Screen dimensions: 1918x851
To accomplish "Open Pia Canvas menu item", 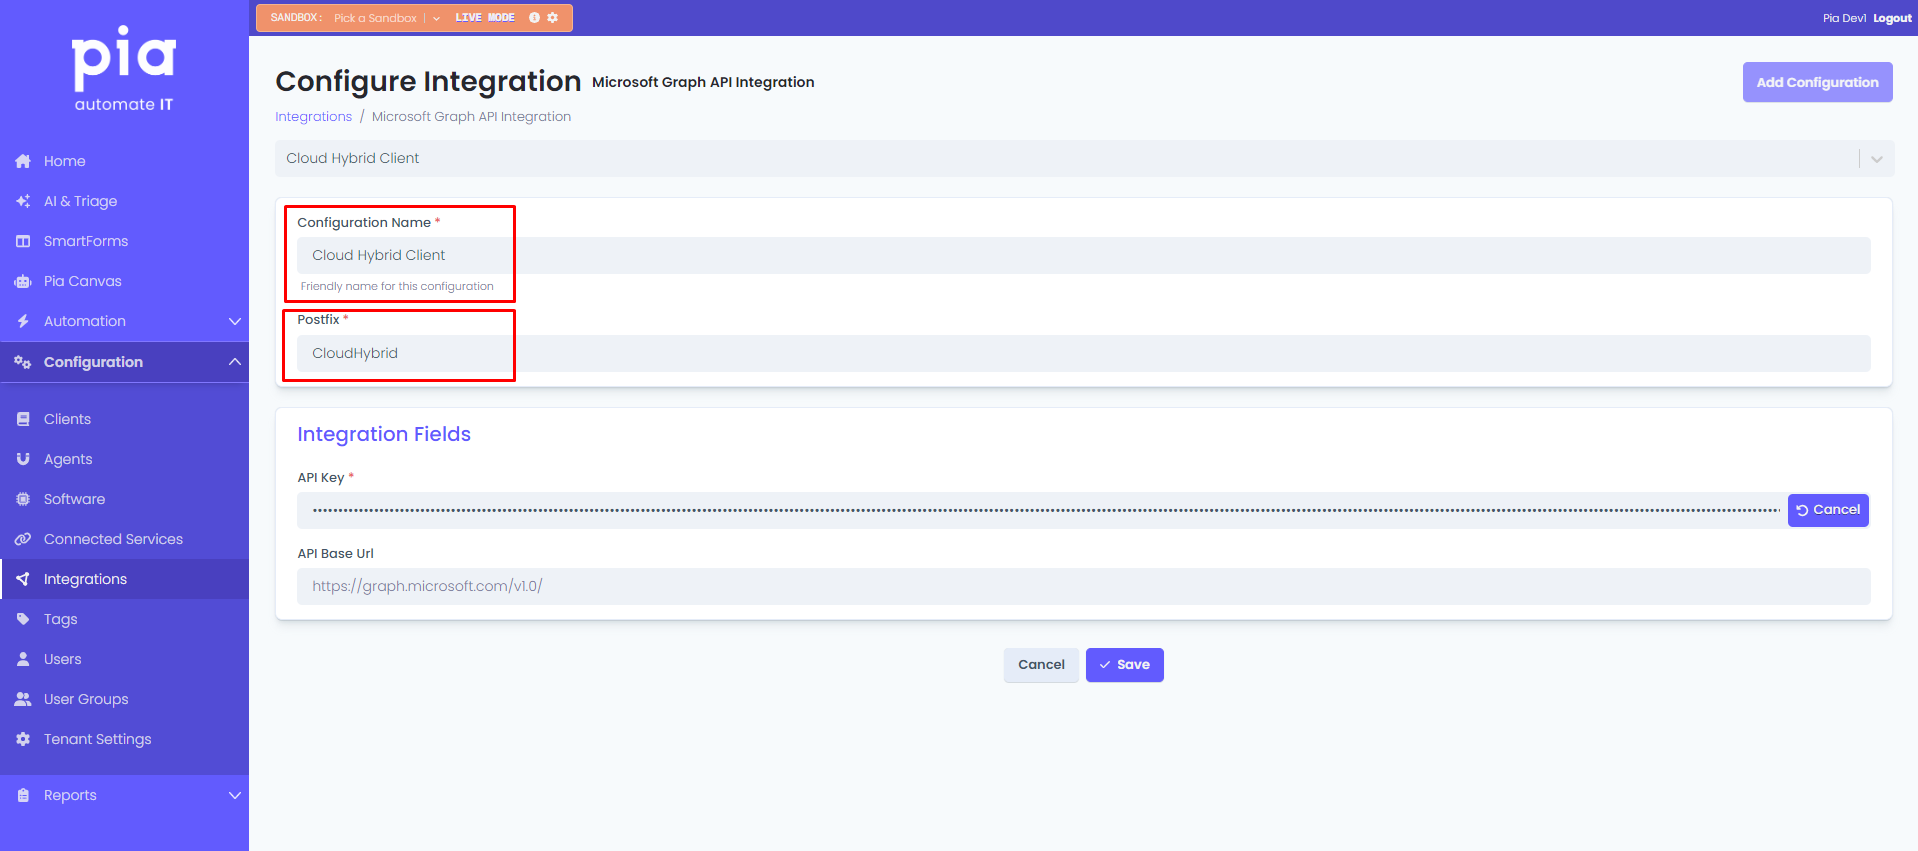I will [x=124, y=281].
